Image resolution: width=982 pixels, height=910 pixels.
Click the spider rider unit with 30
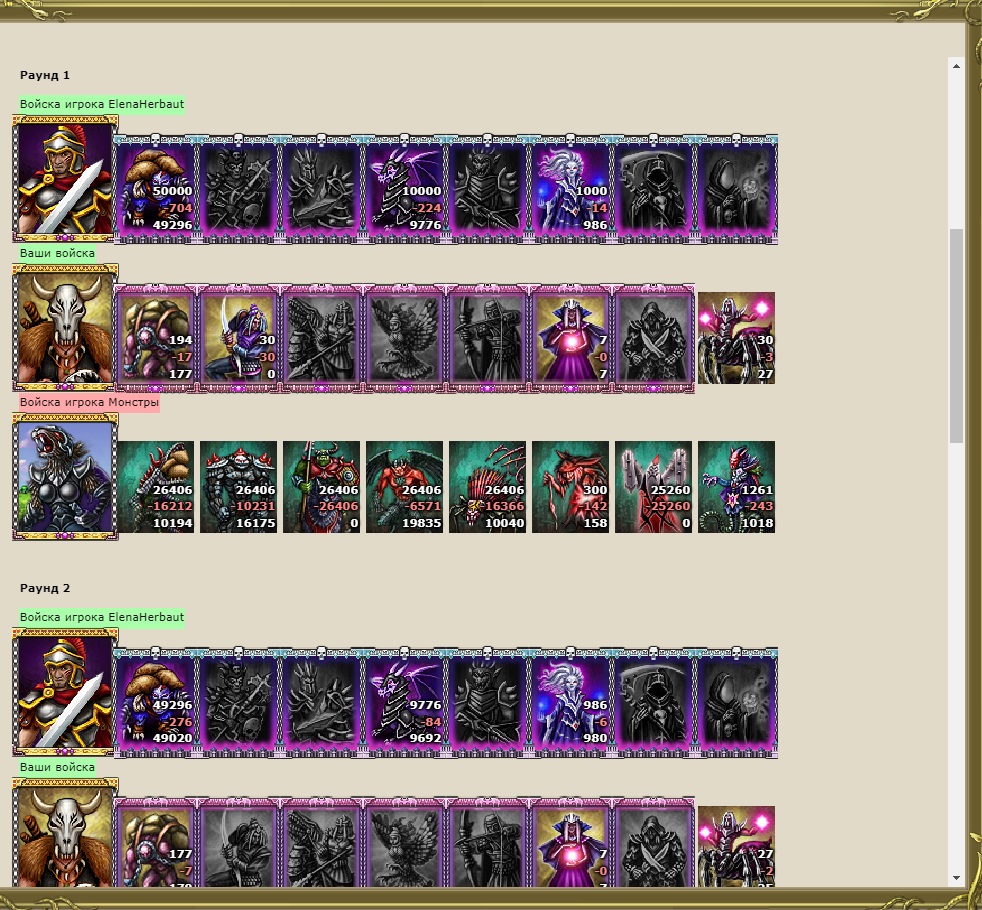(x=736, y=338)
